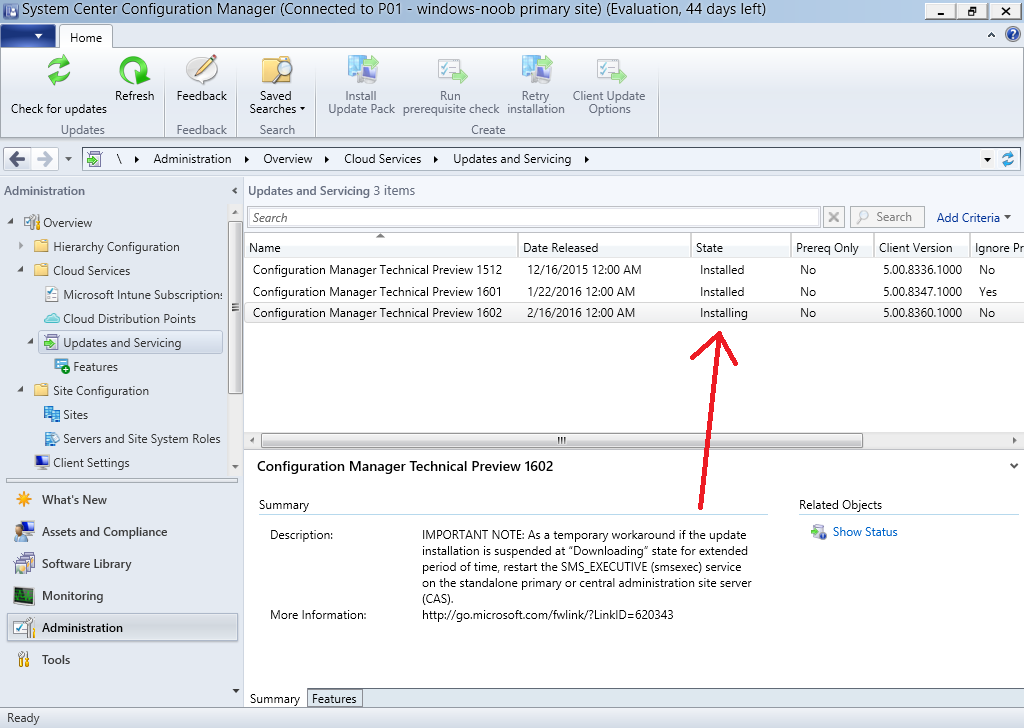
Task: Switch to the Features details tab
Action: click(x=334, y=699)
